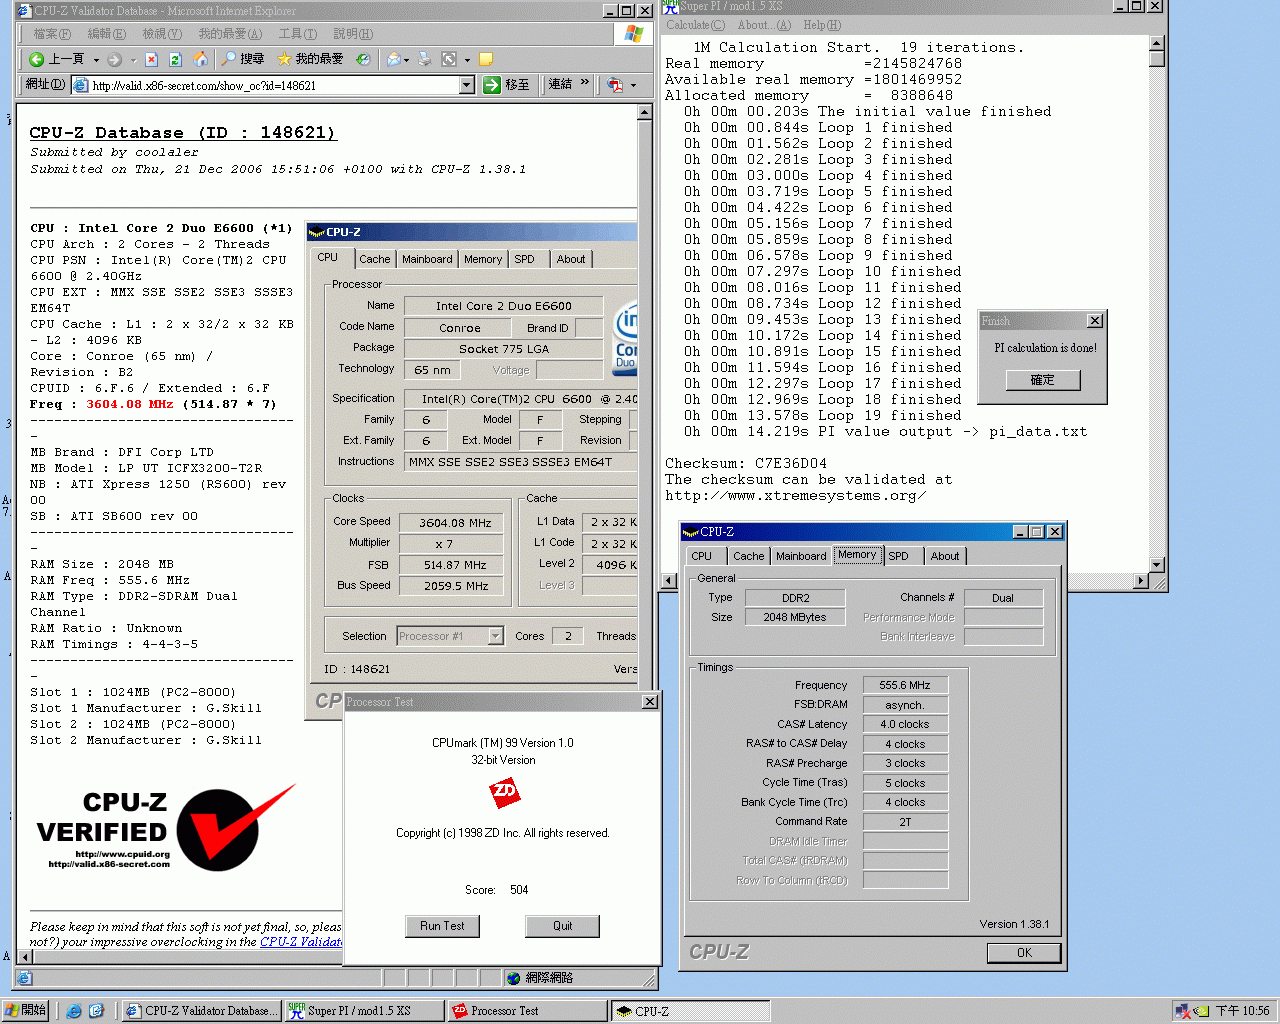Open the Calculate menu in Super PI

[x=696, y=25]
